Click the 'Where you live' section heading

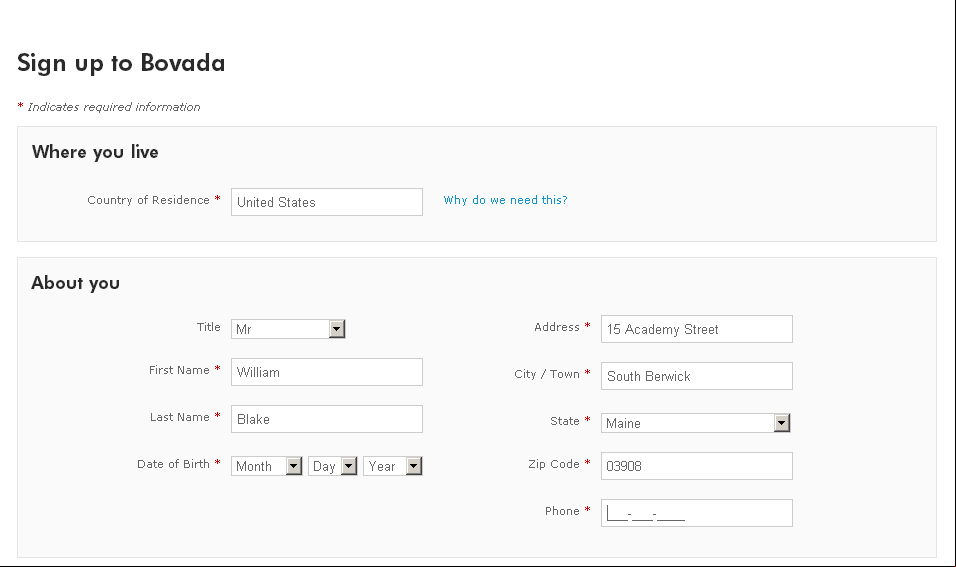[95, 152]
